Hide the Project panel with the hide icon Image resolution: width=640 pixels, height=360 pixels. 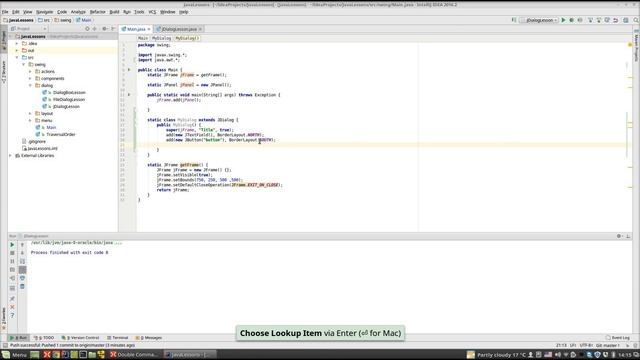(x=113, y=29)
